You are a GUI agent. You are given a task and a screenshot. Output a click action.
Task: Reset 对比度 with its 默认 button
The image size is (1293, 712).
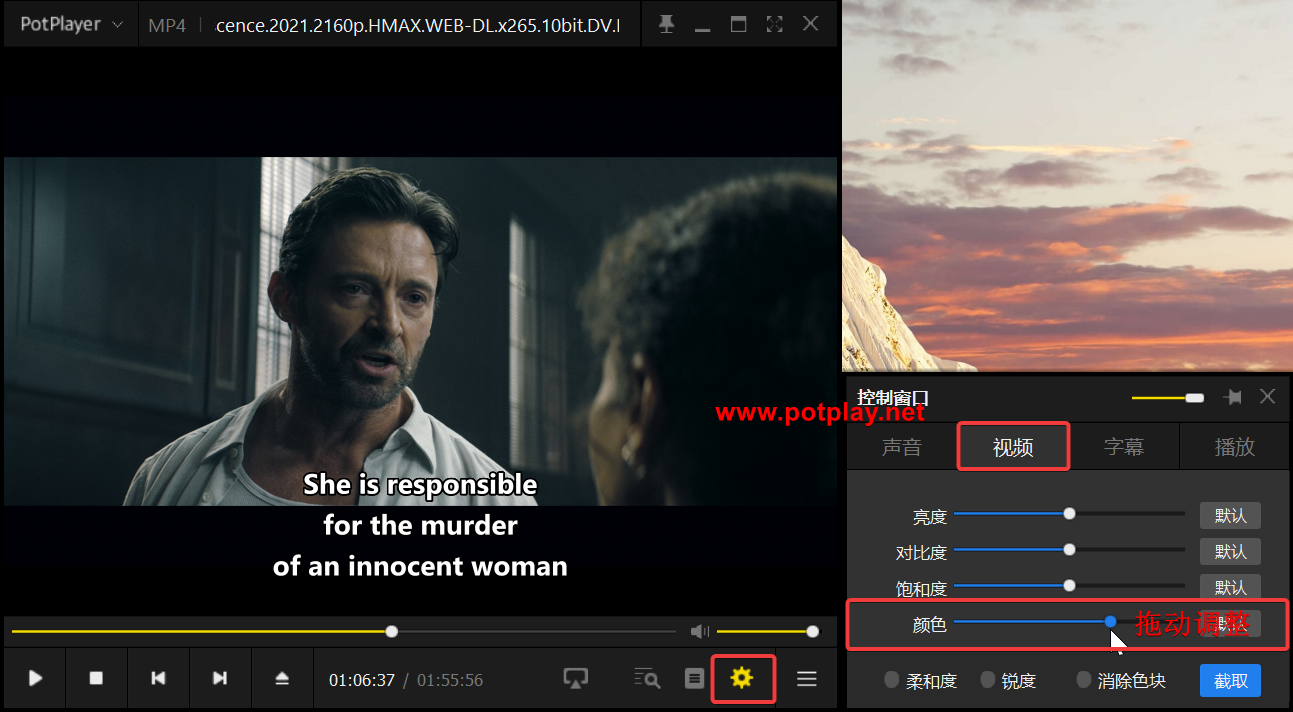(1230, 551)
